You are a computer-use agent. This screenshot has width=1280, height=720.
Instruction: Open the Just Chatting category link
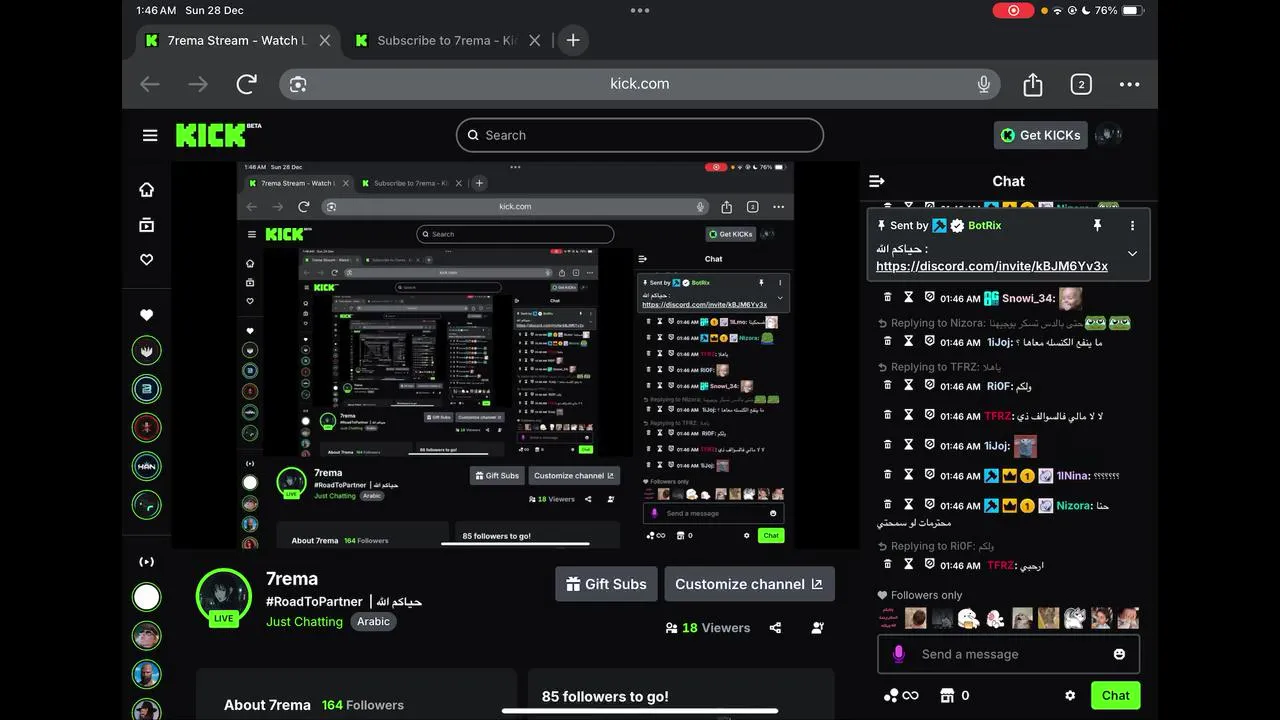pos(304,621)
